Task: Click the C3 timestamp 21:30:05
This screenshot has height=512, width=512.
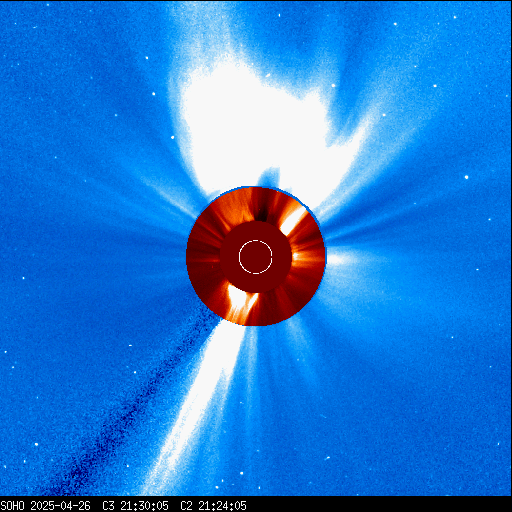Action: (144, 506)
